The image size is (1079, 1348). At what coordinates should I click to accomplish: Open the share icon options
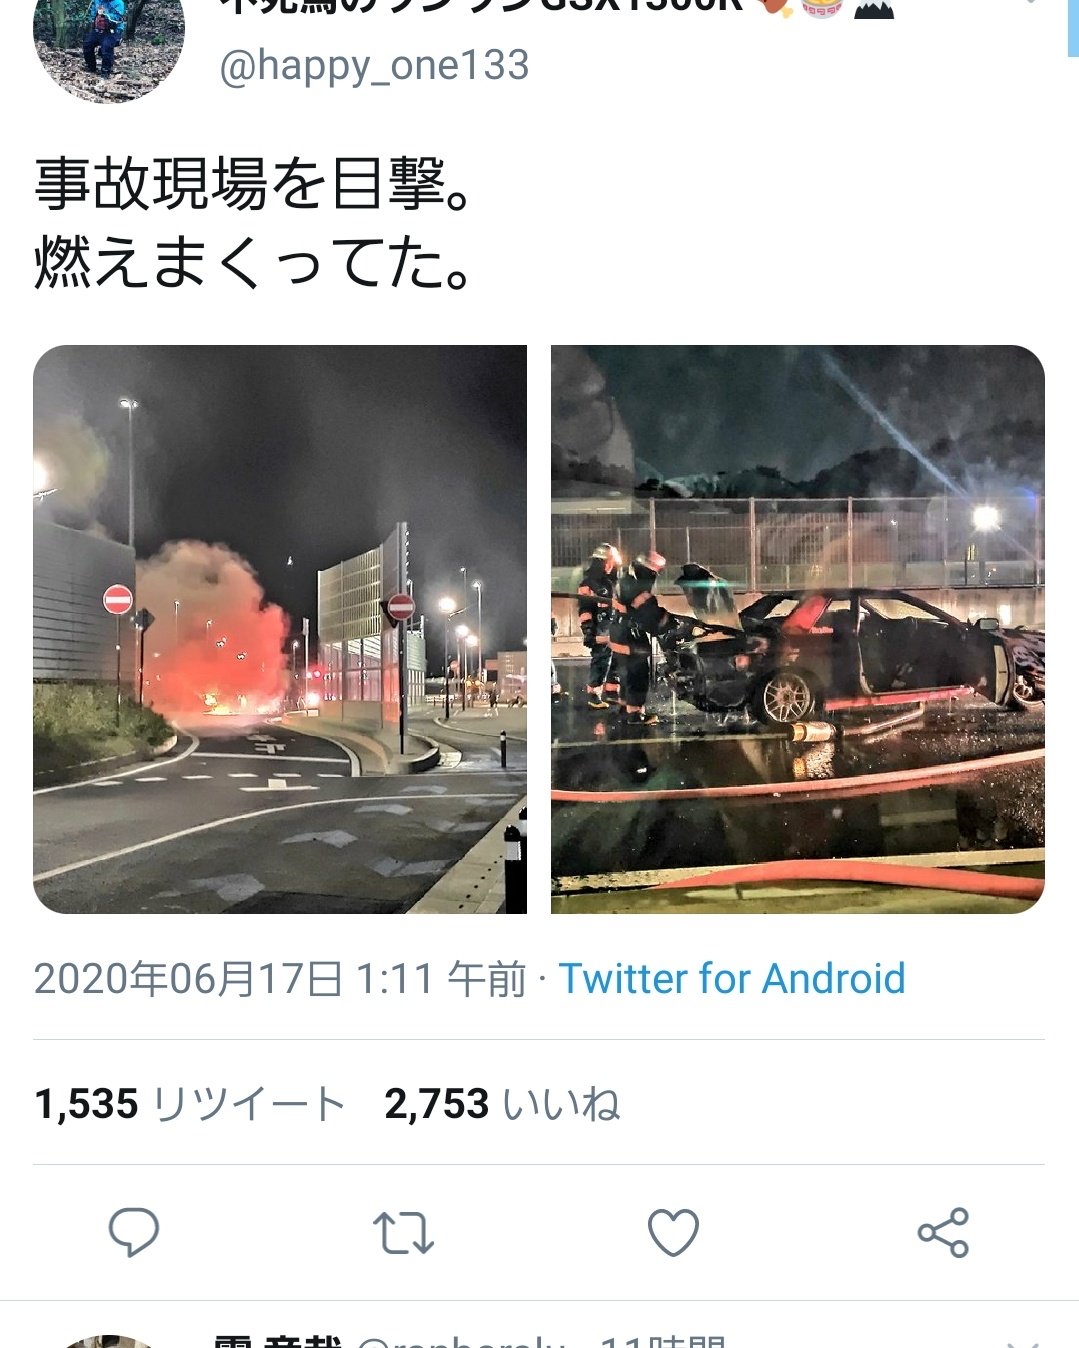[943, 1232]
